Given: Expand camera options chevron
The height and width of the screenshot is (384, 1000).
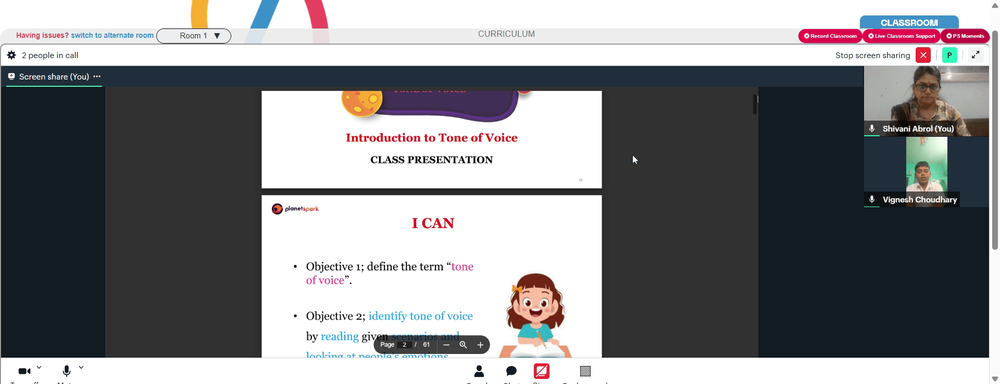Looking at the screenshot, I should coord(39,367).
